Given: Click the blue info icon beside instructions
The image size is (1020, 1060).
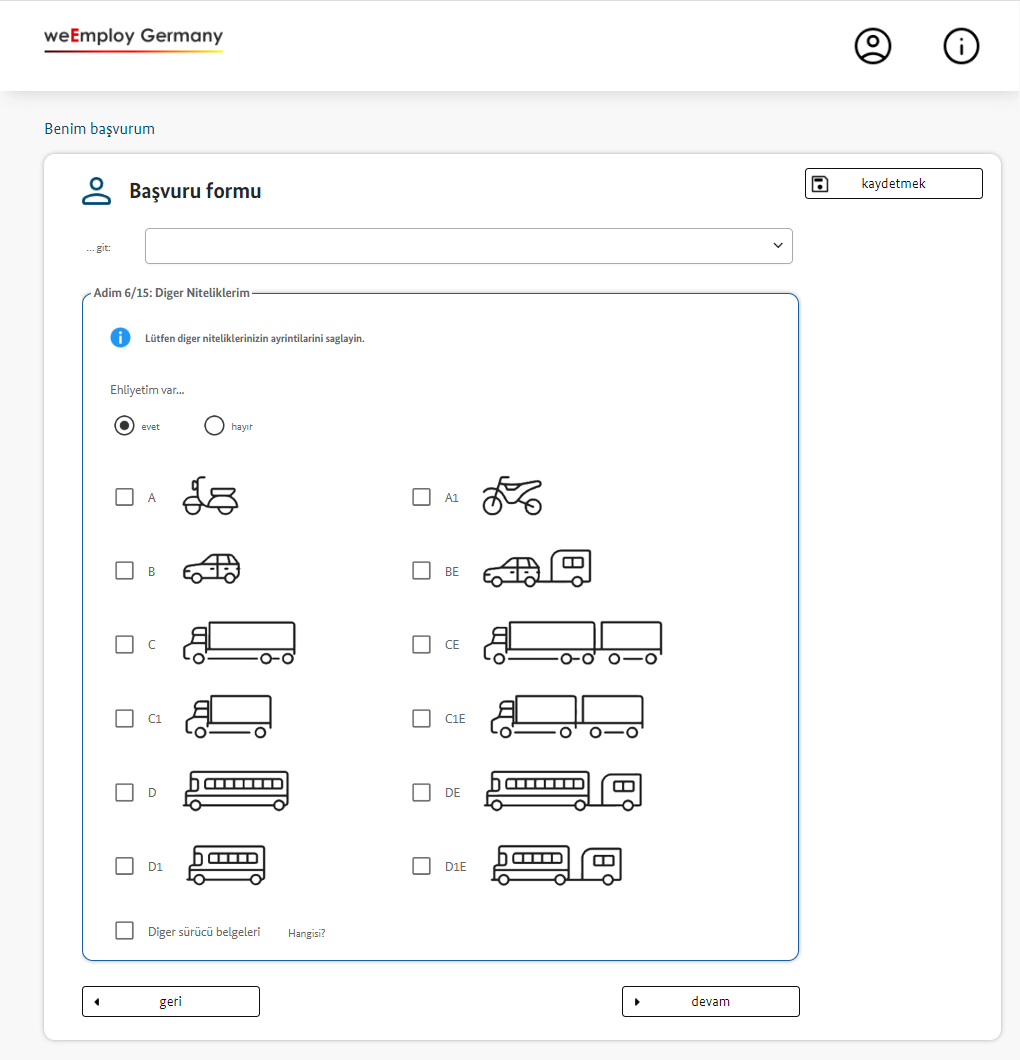Looking at the screenshot, I should tap(120, 337).
